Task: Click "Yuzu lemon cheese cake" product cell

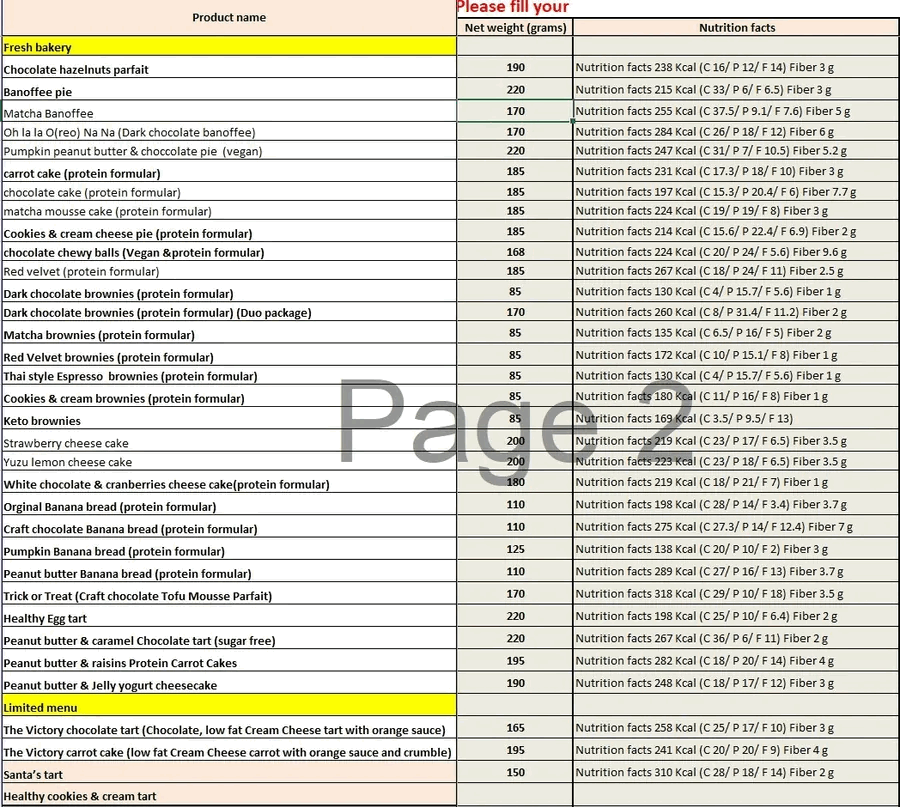Action: 229,461
